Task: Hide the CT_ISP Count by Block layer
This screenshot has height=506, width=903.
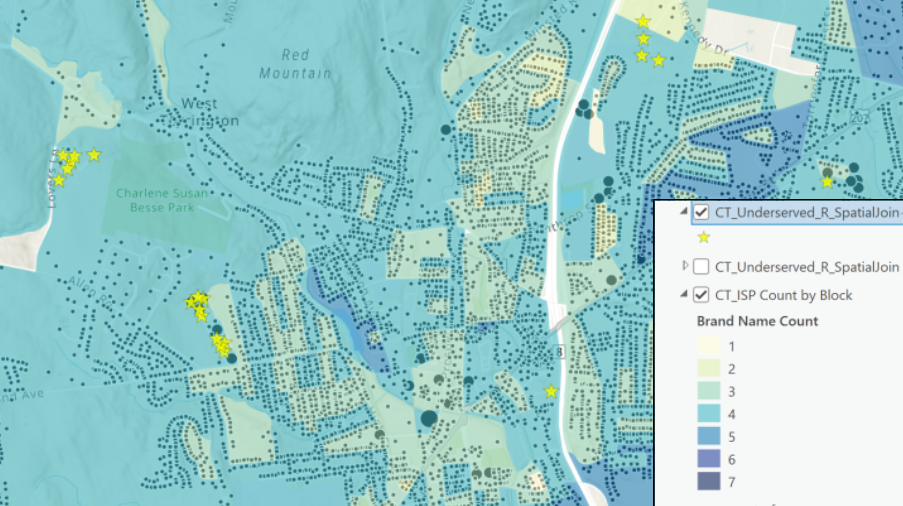Action: pyautogui.click(x=701, y=295)
